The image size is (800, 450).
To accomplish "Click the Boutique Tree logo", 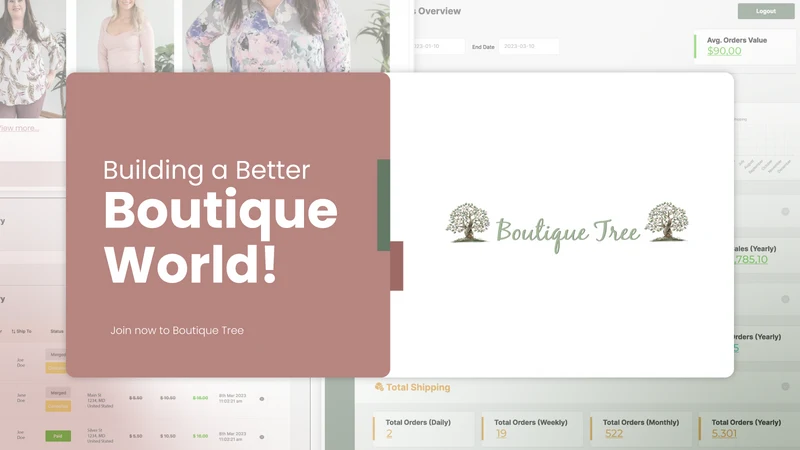I will coord(567,227).
